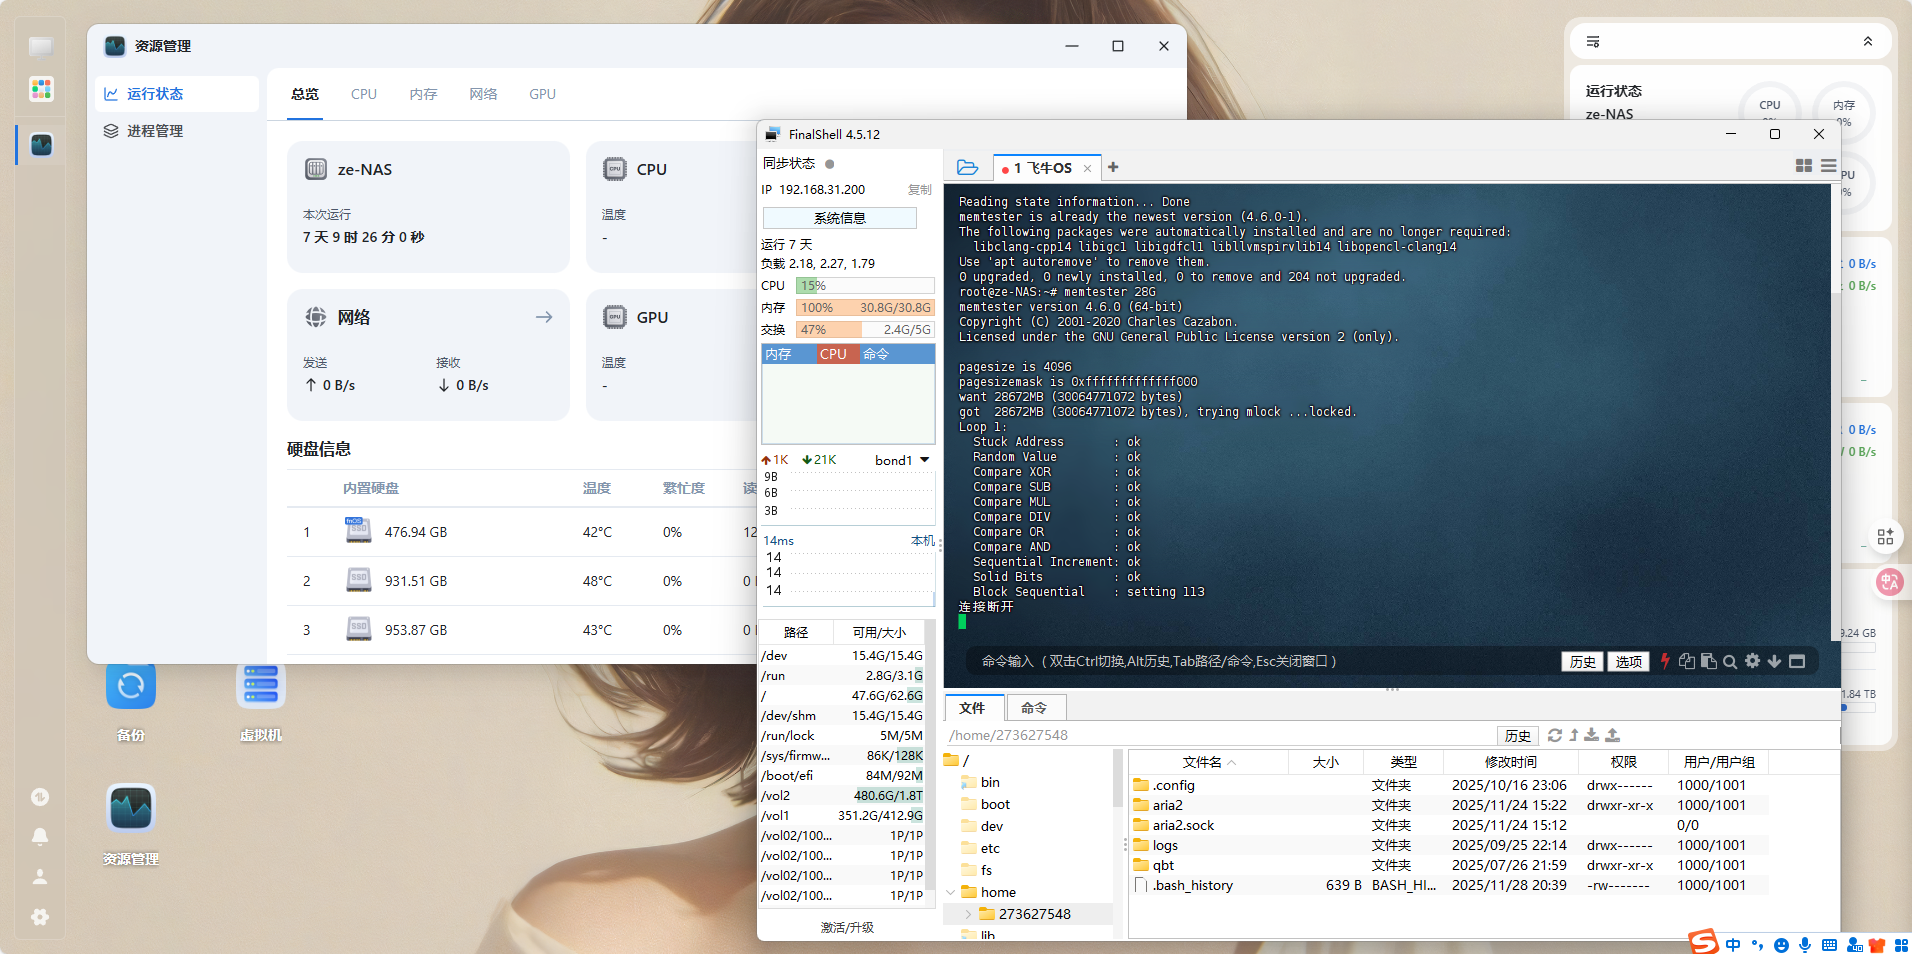Sort files by 文件名 column header

coord(1201,762)
